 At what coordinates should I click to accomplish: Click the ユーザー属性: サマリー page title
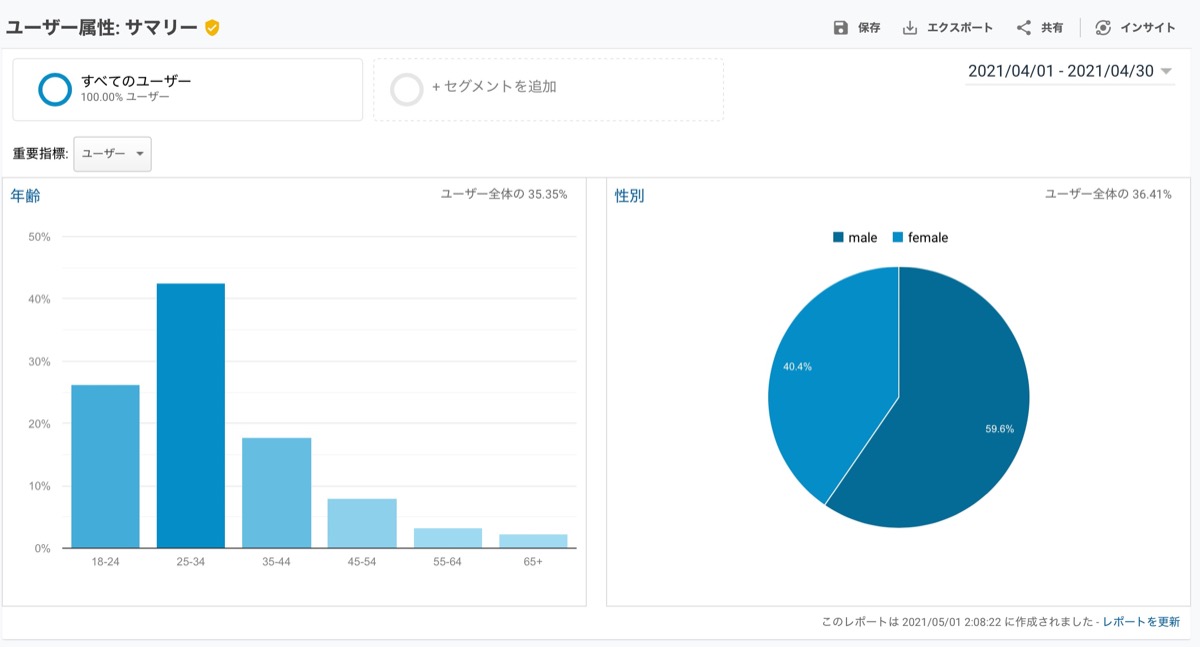[x=102, y=28]
